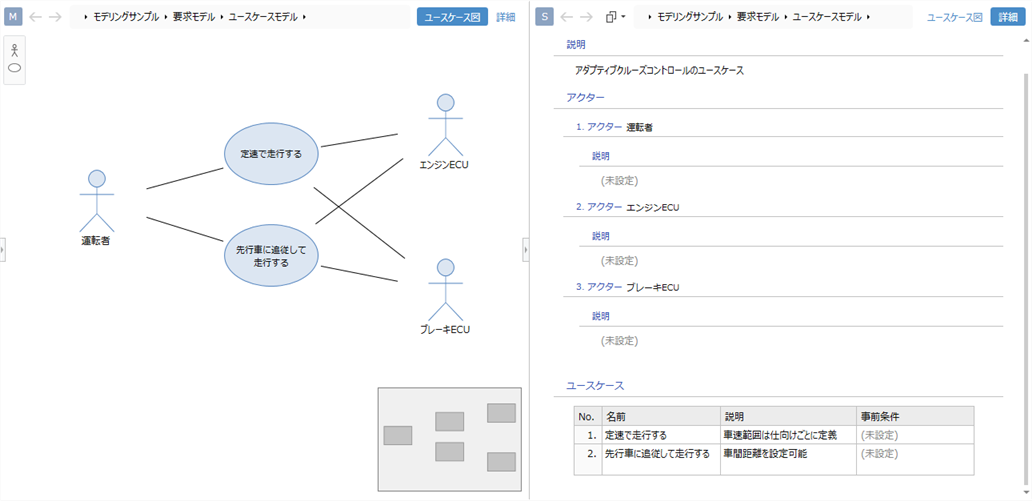Viewport: 1032px width, 501px height.
Task: Click the forward arrow in the right pane
Action: coord(586,17)
